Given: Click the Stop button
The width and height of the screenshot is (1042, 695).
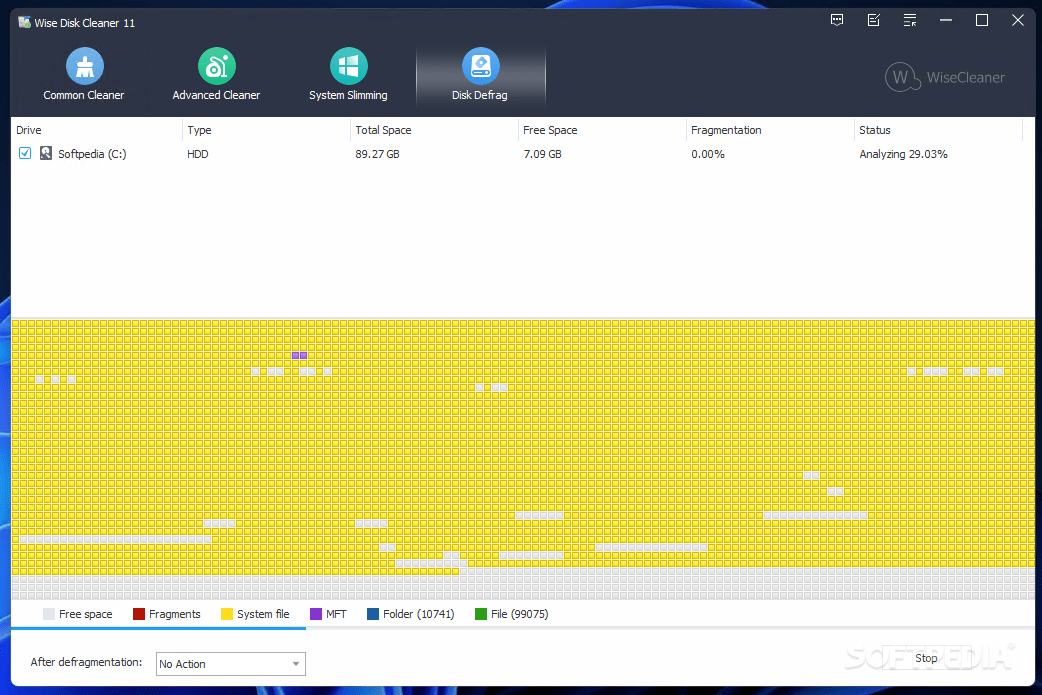Looking at the screenshot, I should [x=926, y=658].
